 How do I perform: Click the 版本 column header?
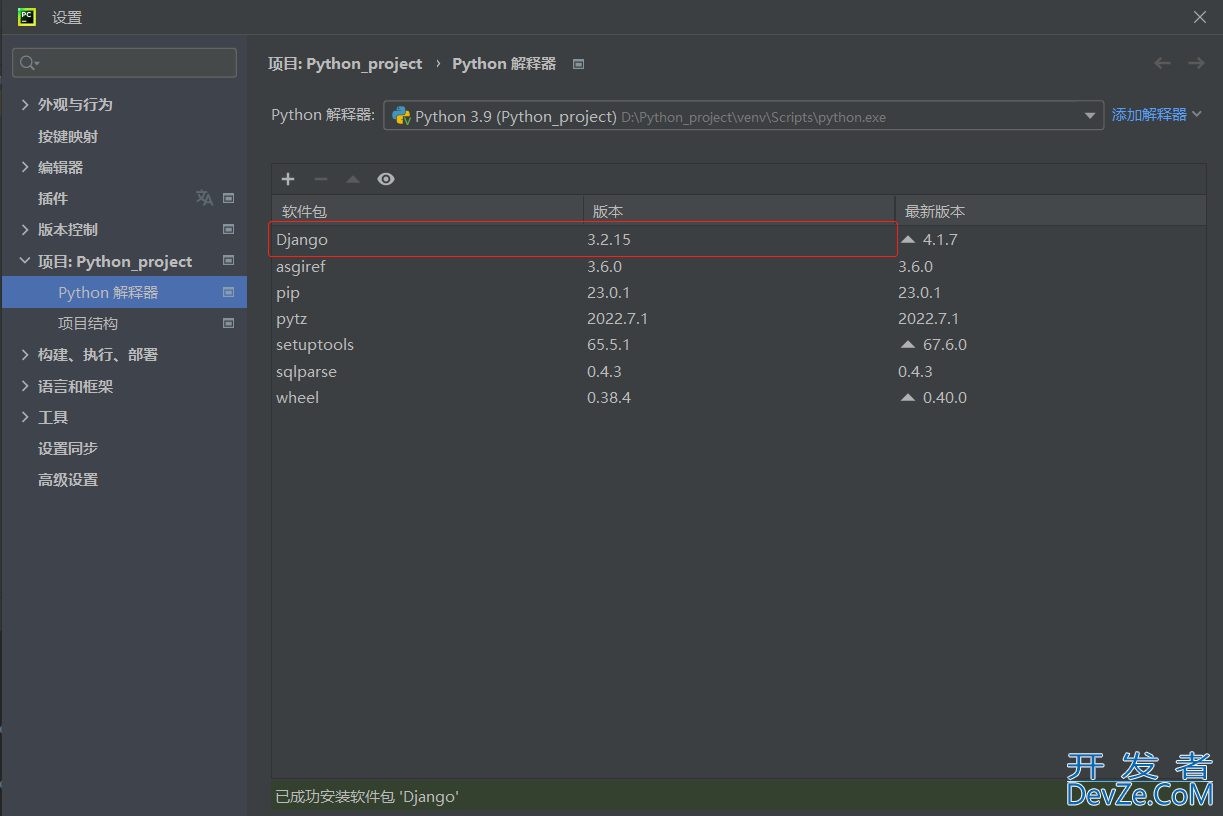739,211
